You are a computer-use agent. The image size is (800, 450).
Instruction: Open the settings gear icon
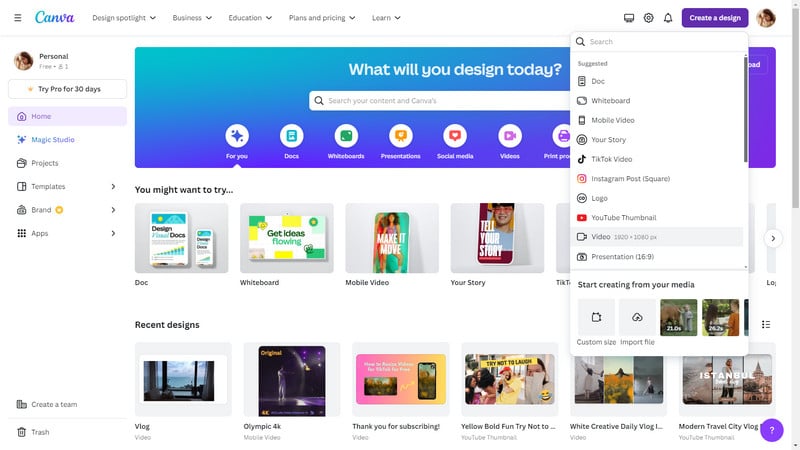[648, 18]
